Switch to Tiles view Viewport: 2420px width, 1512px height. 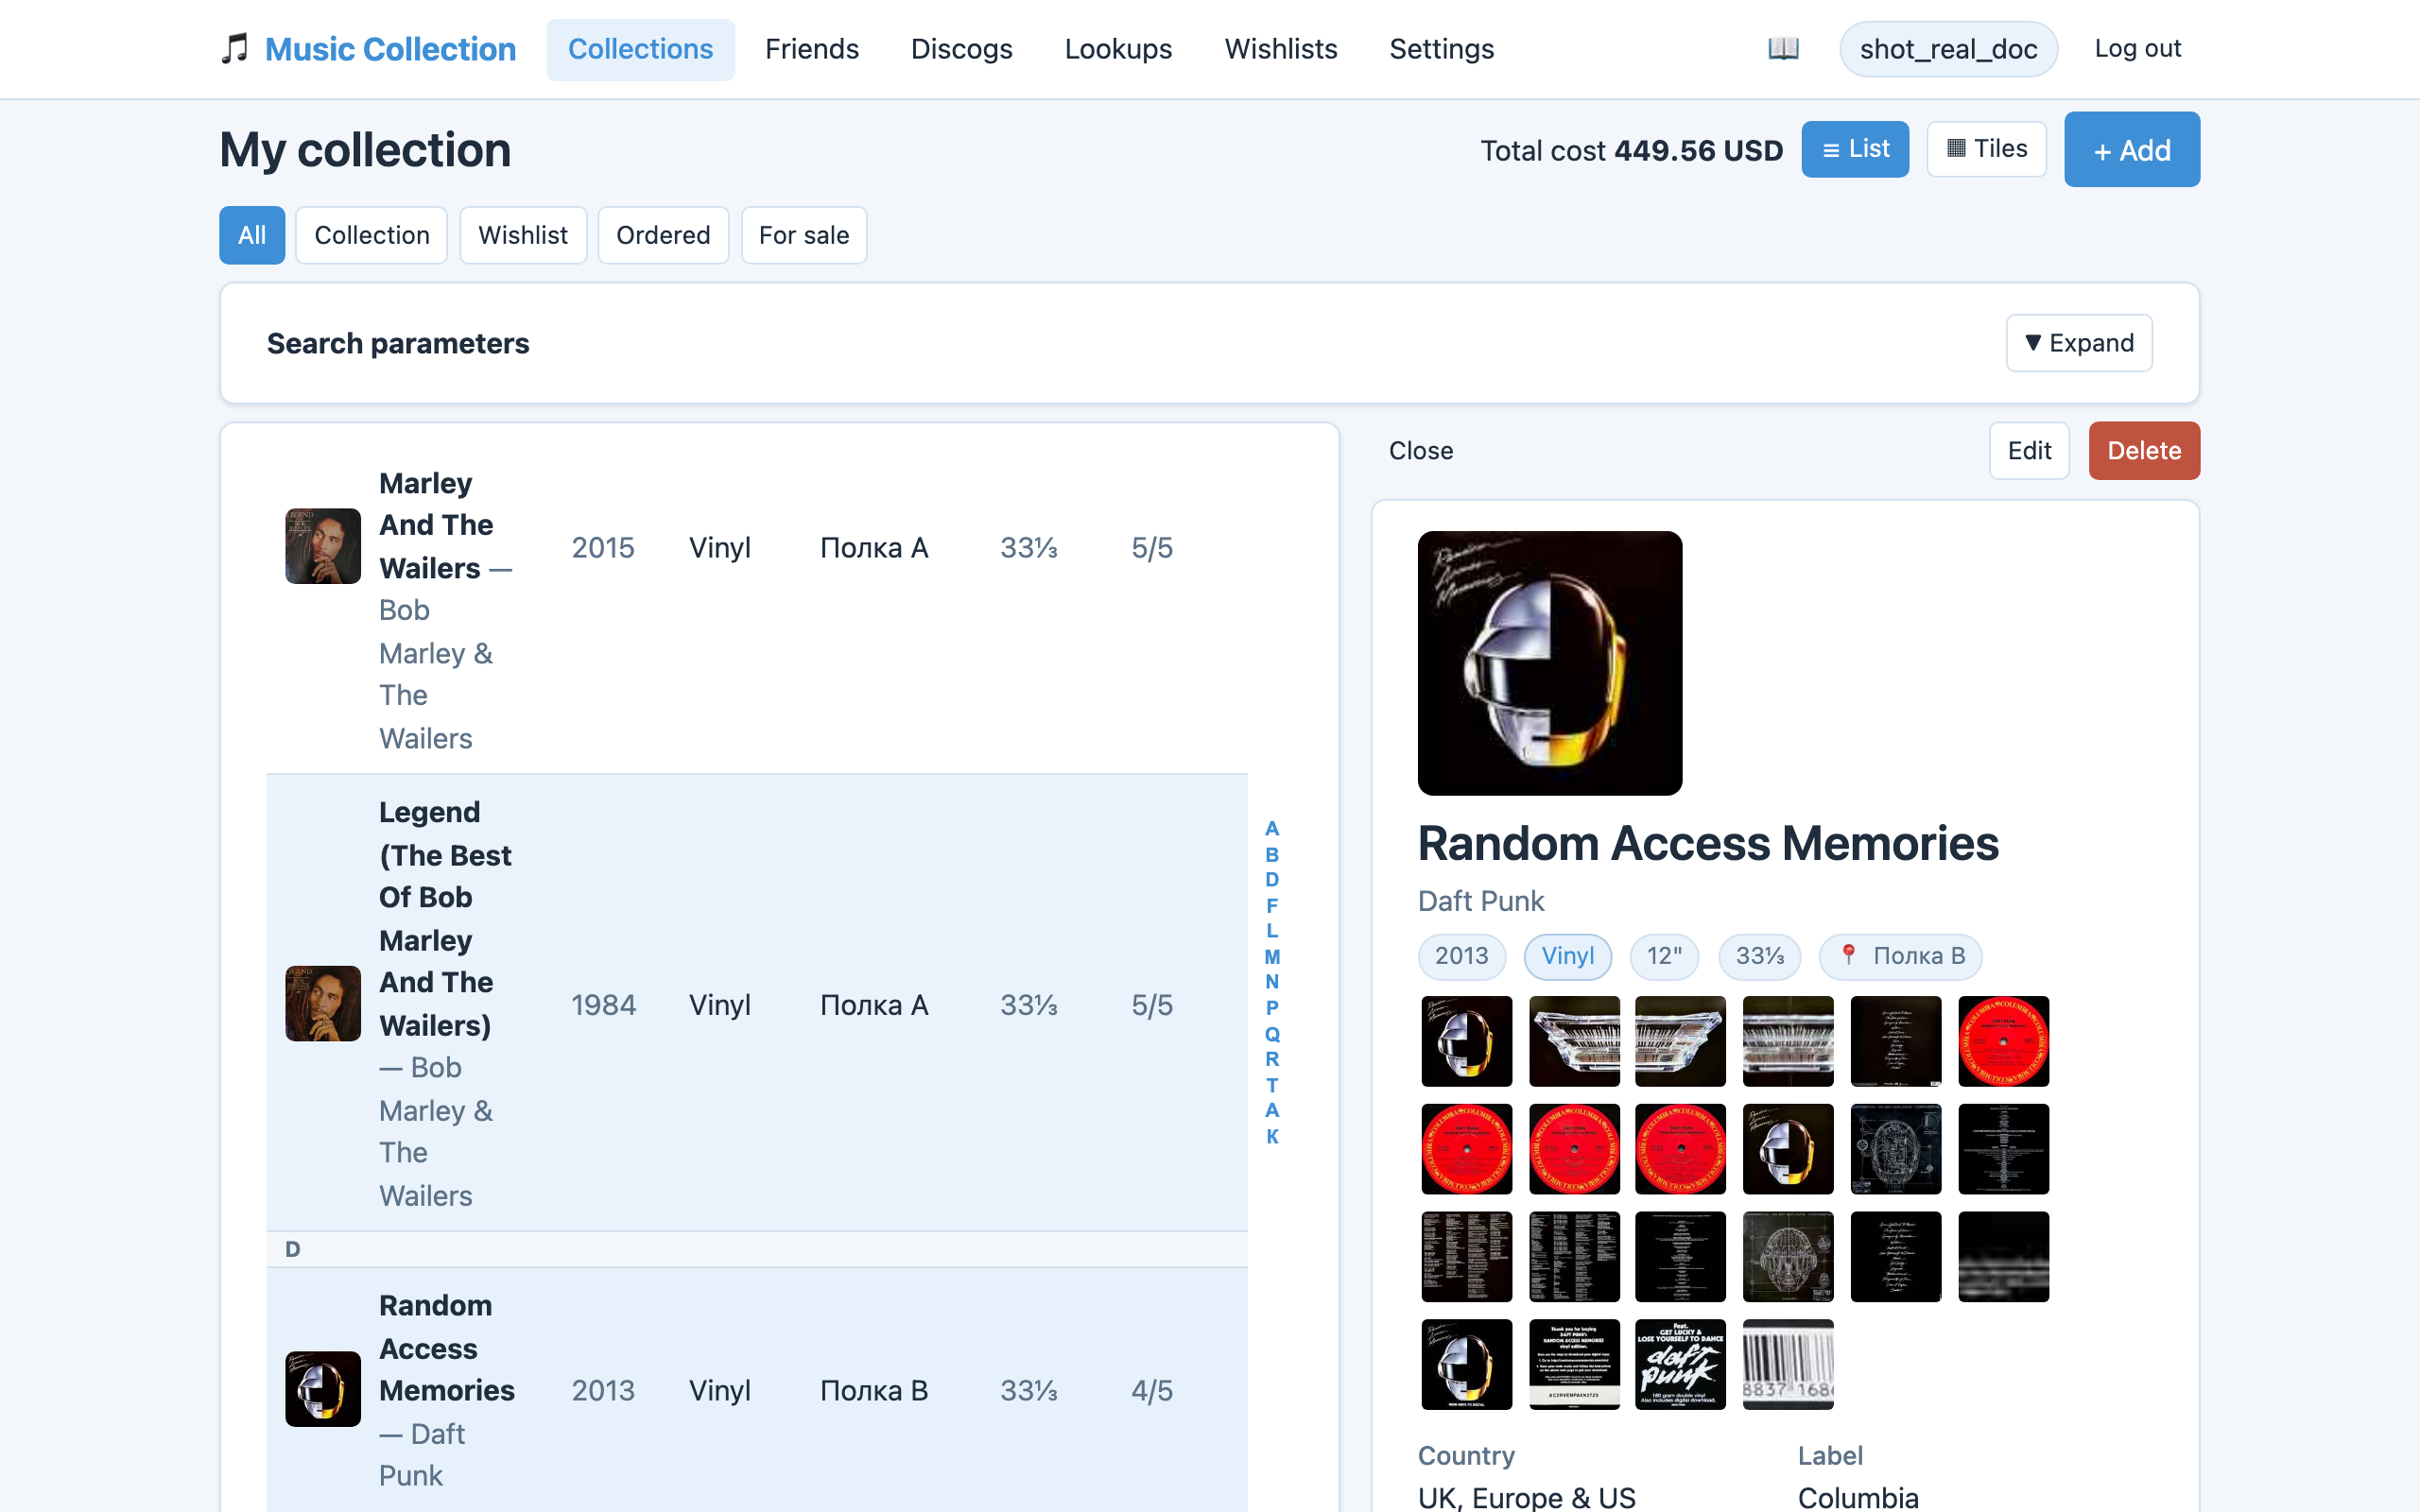[1986, 149]
